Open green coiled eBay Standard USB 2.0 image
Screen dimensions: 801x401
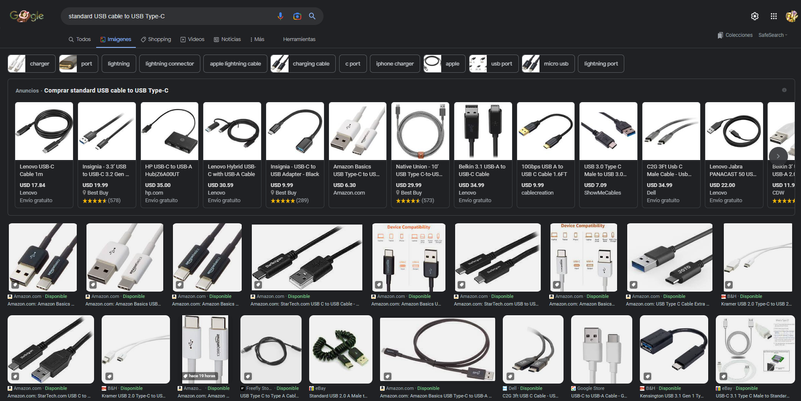(x=341, y=349)
